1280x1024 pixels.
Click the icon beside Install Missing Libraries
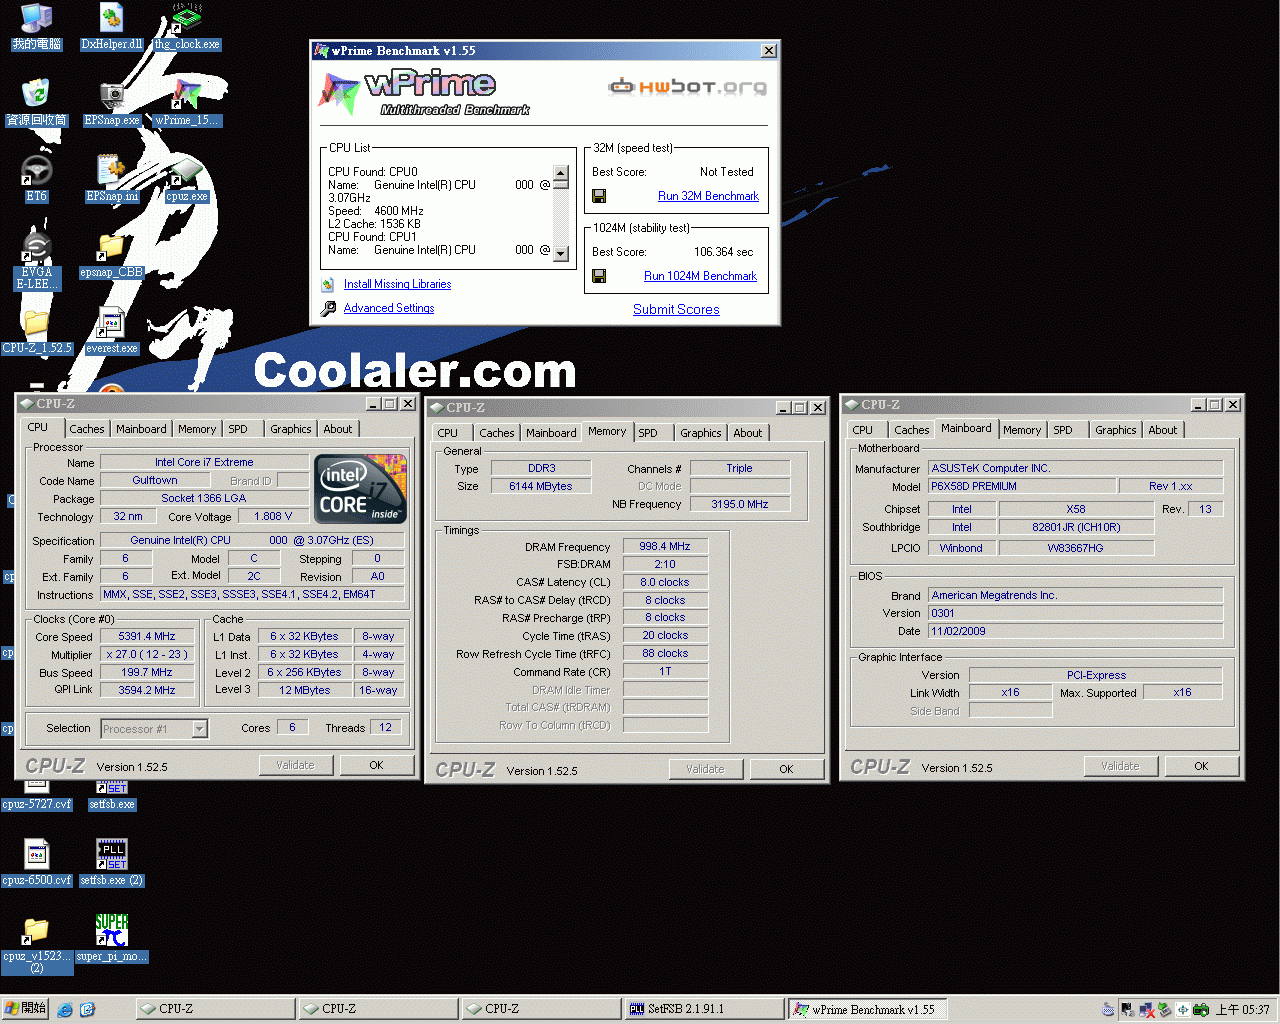point(328,284)
